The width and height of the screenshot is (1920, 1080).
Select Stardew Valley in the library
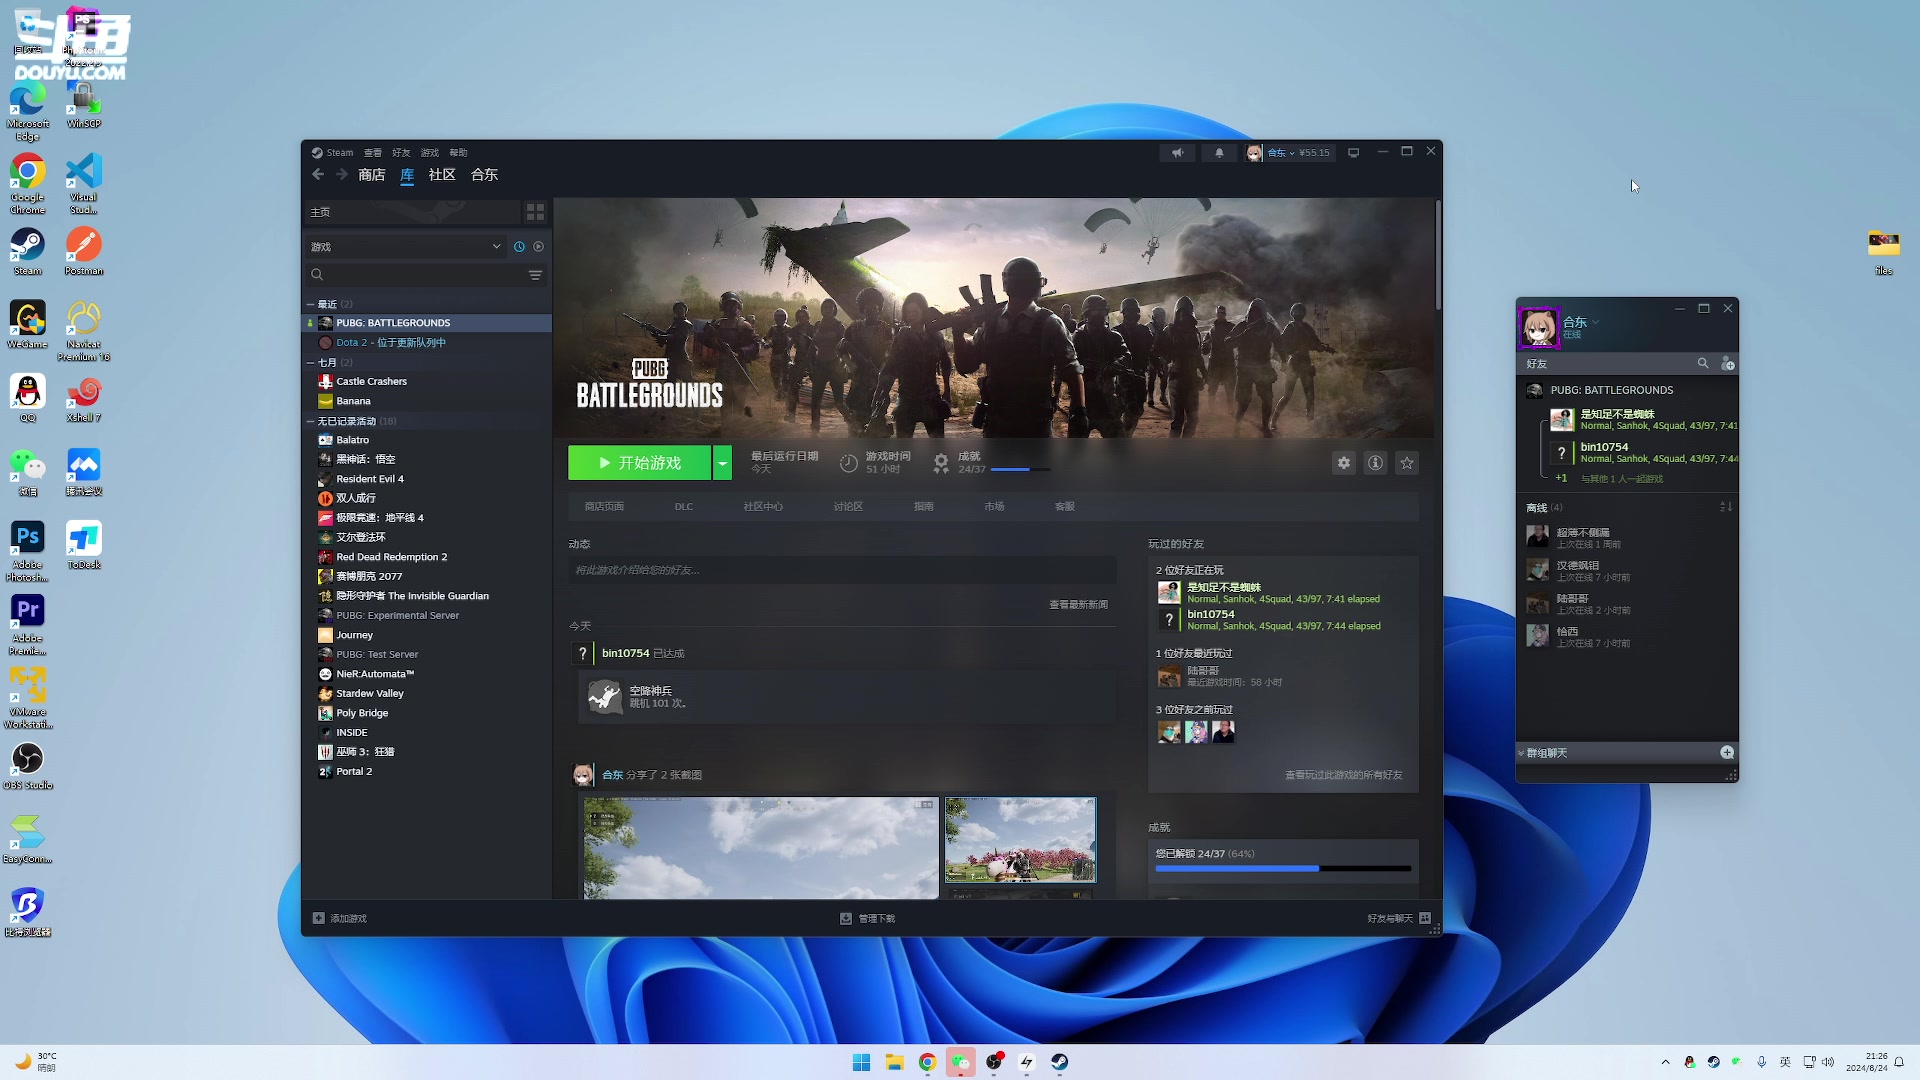tap(427, 693)
